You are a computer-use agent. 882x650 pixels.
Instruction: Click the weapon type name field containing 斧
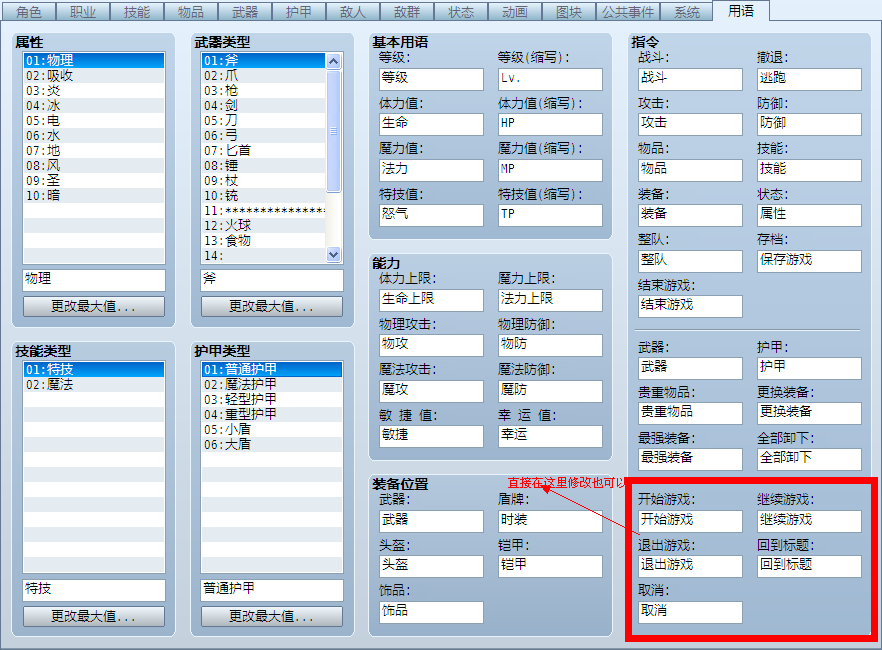click(x=272, y=280)
